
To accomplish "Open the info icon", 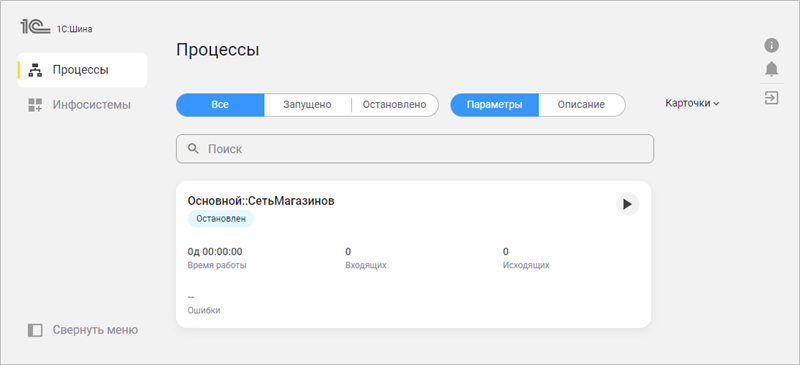I will (x=771, y=45).
